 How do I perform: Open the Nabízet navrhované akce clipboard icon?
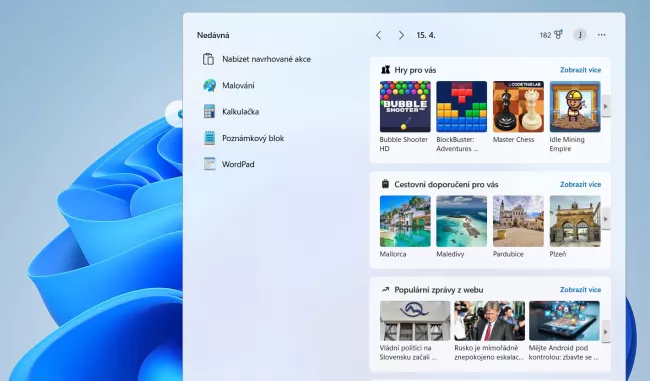pyautogui.click(x=208, y=59)
